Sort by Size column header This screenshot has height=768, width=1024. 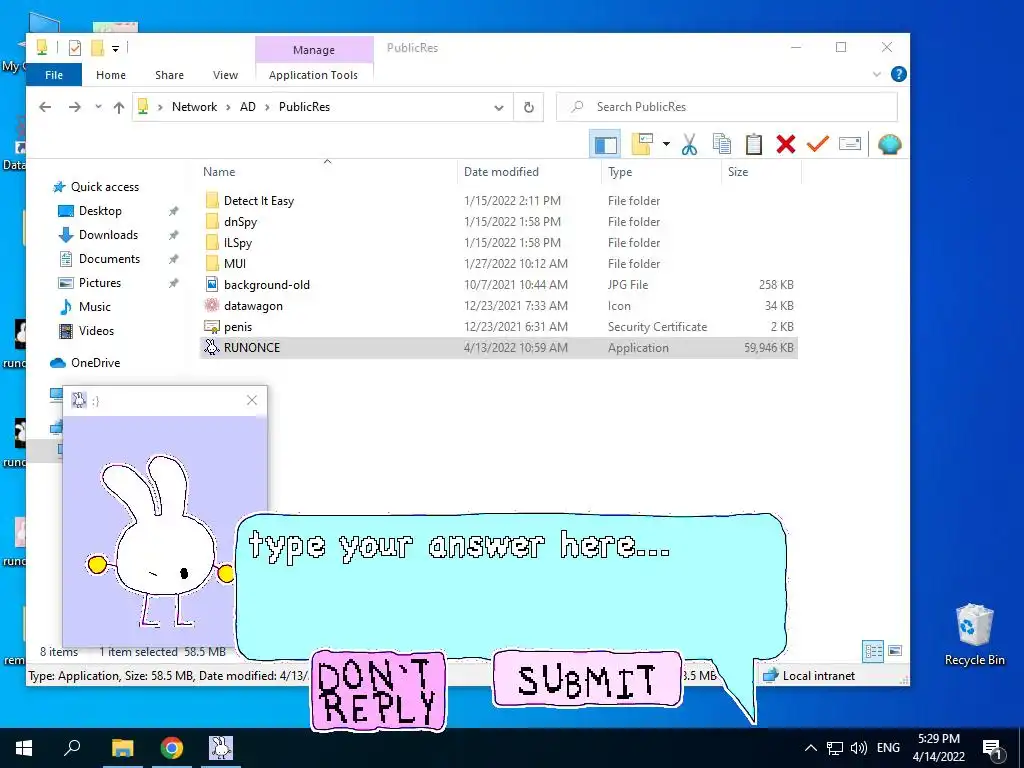click(738, 172)
